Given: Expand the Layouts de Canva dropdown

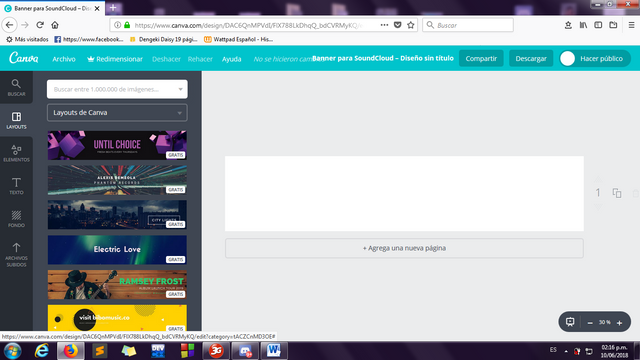Looking at the screenshot, I should pyautogui.click(x=117, y=113).
